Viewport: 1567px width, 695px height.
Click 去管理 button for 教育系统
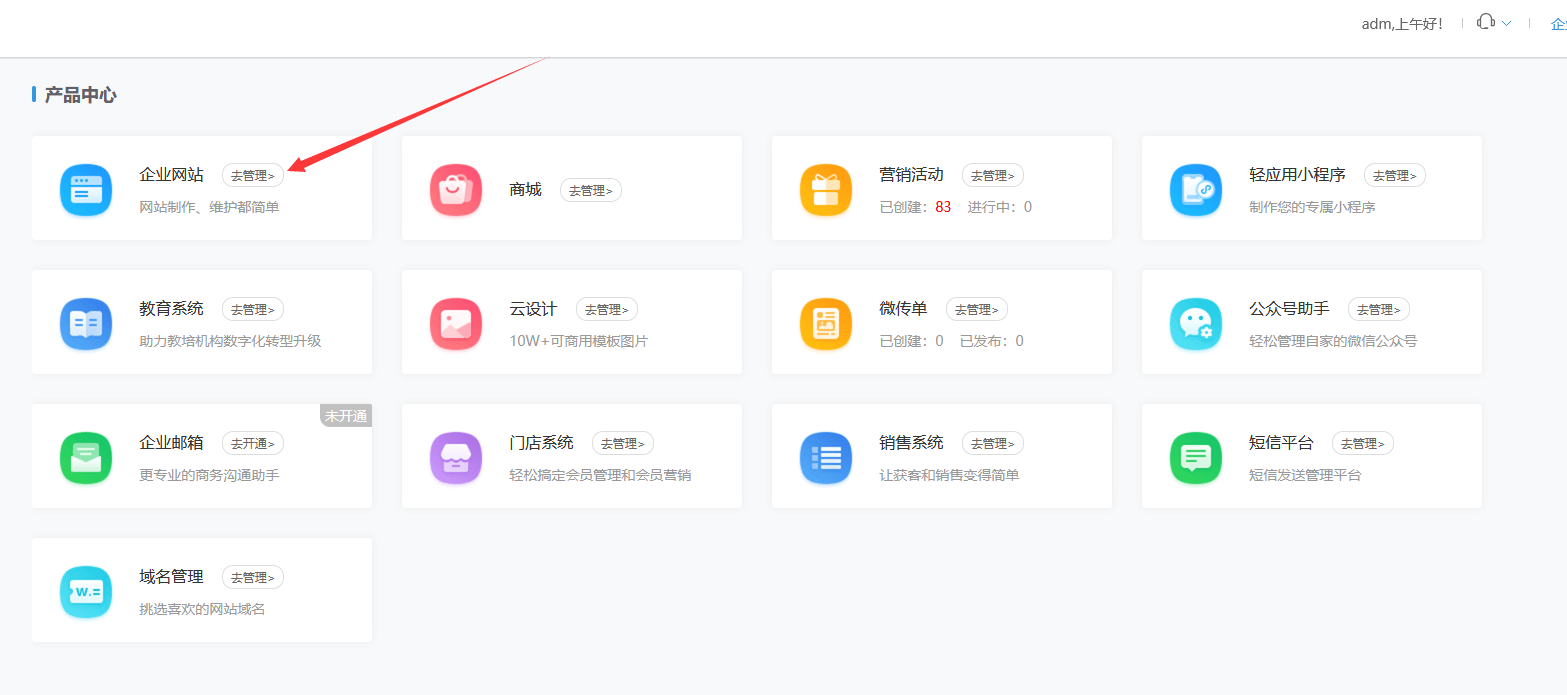tap(253, 309)
